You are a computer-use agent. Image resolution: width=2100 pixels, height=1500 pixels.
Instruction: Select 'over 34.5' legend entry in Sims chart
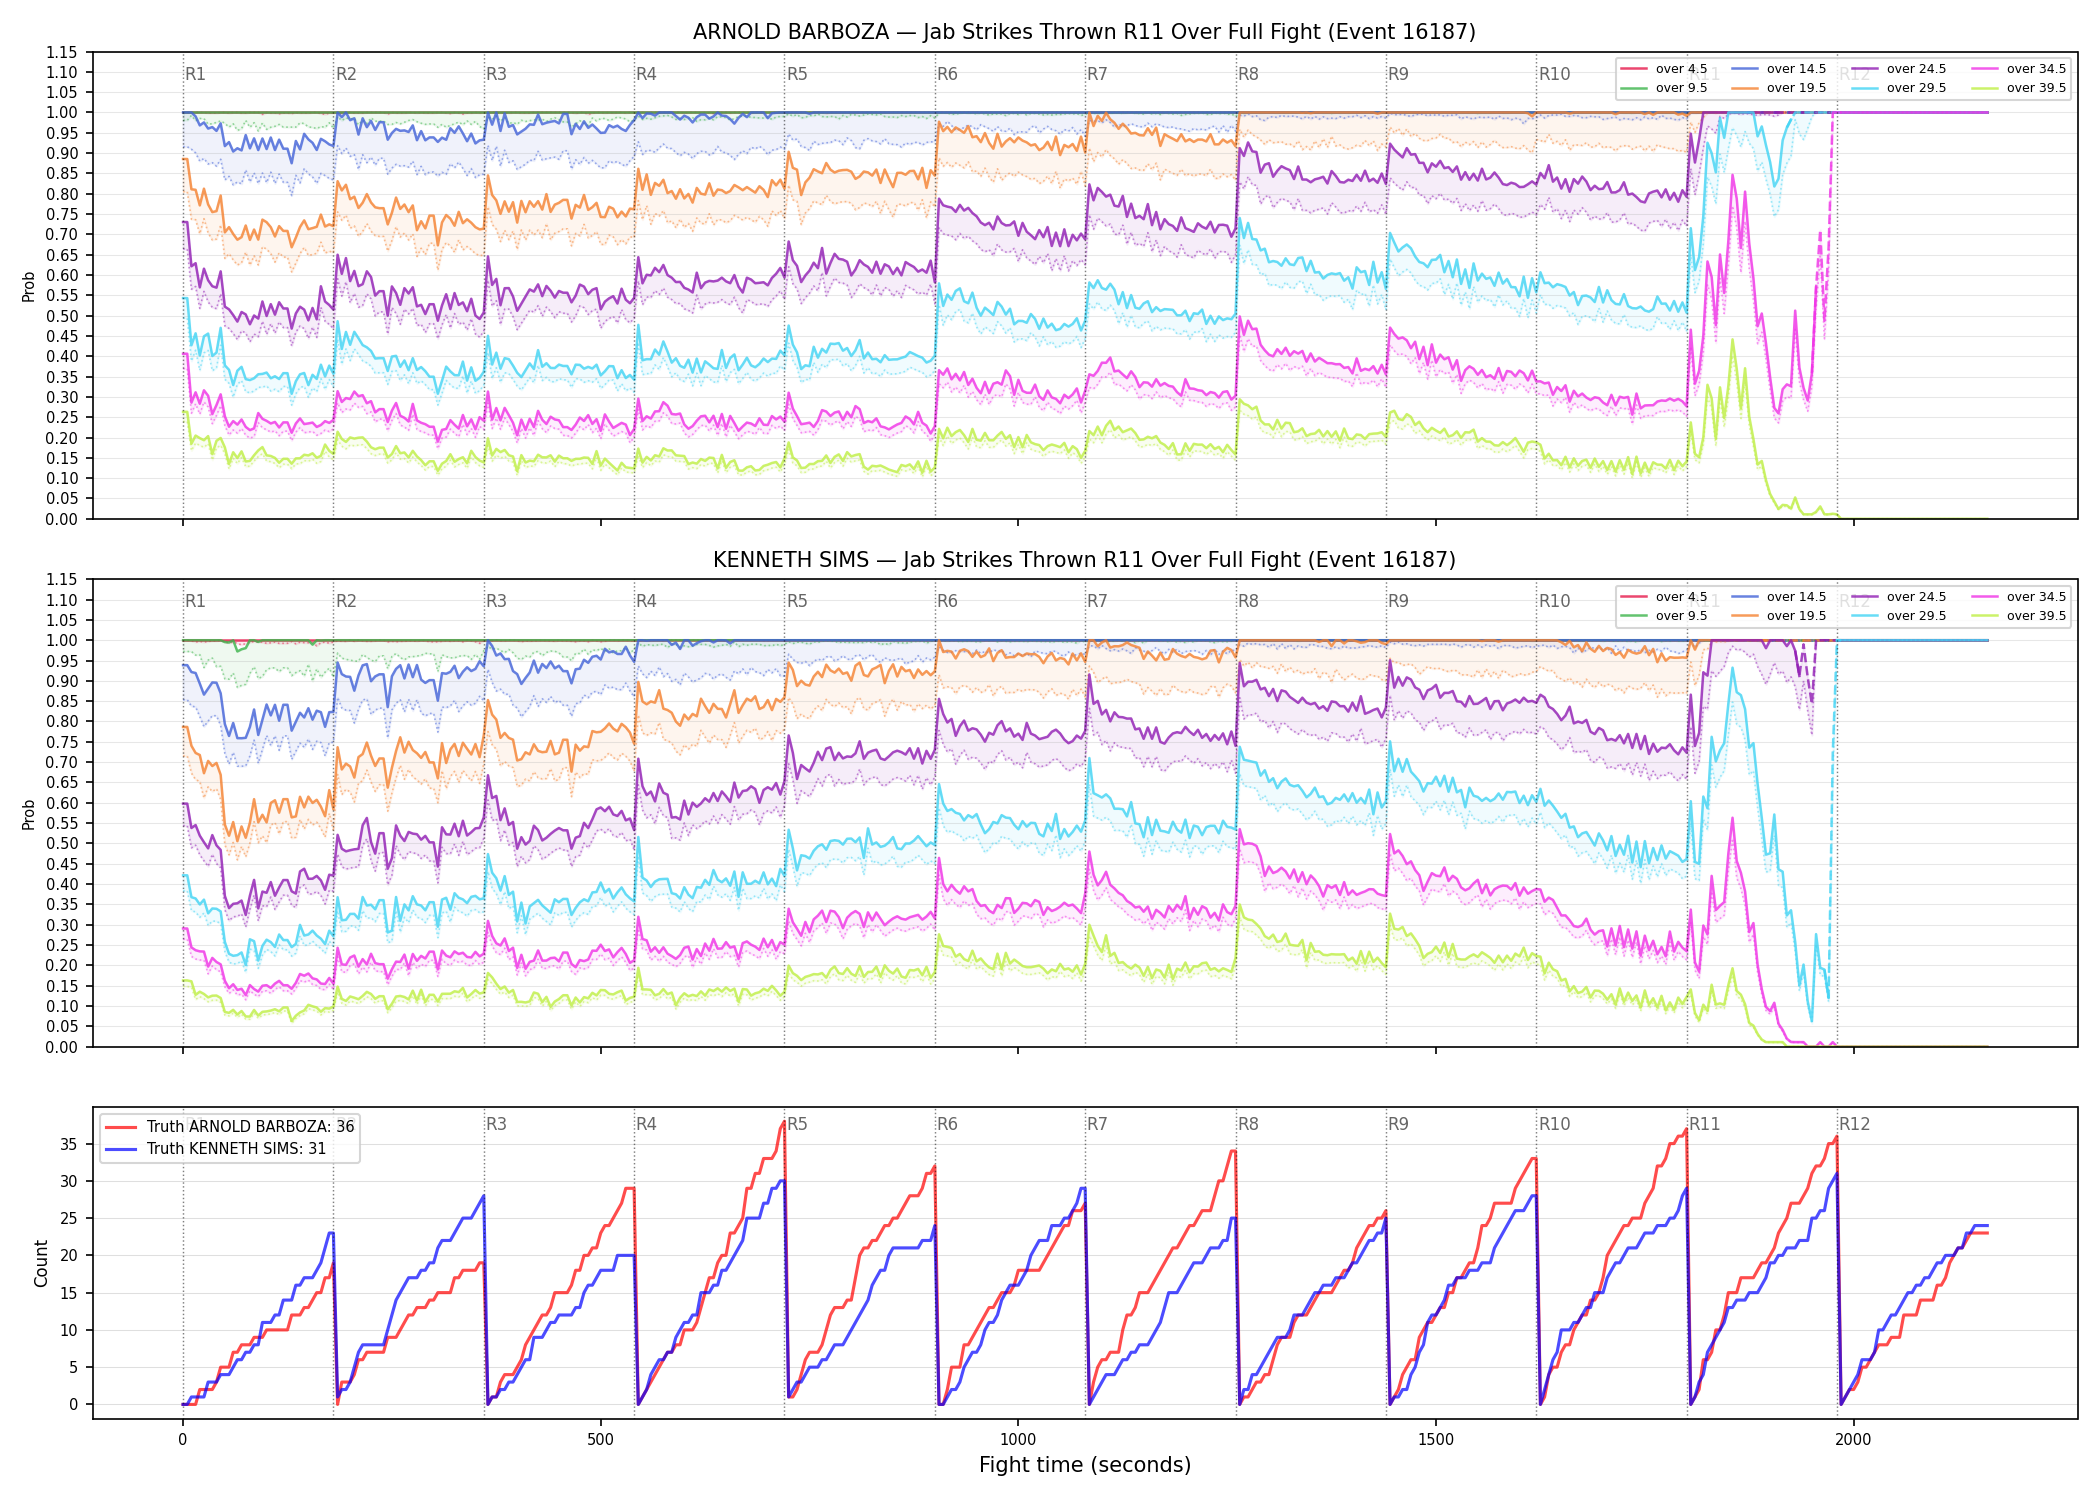2018,597
